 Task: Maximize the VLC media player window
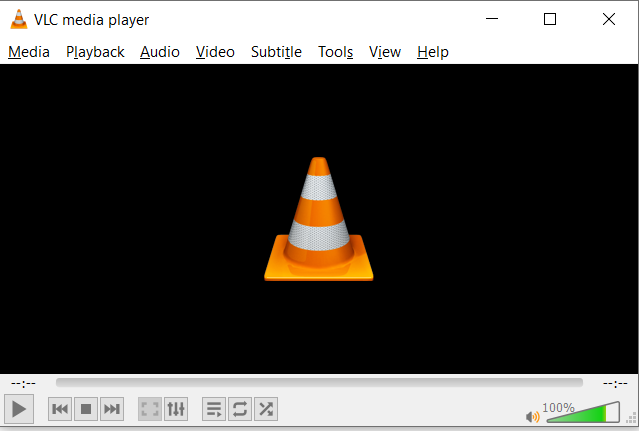click(550, 19)
